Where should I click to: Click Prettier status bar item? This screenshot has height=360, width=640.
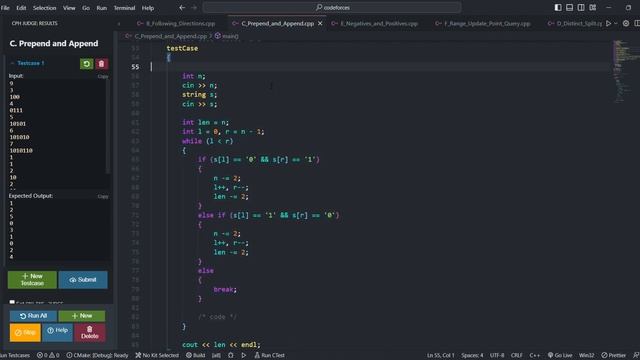click(613, 355)
